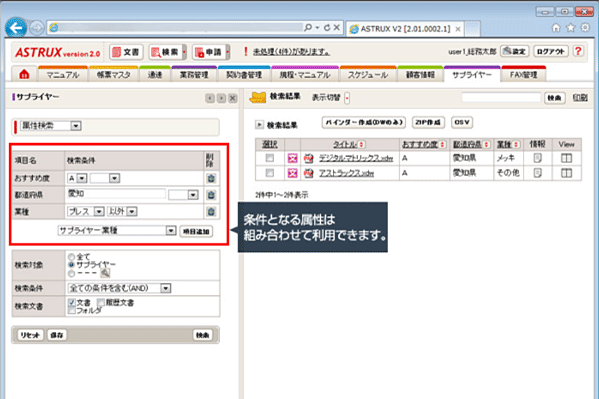Select 全て search target radio

click(71, 257)
